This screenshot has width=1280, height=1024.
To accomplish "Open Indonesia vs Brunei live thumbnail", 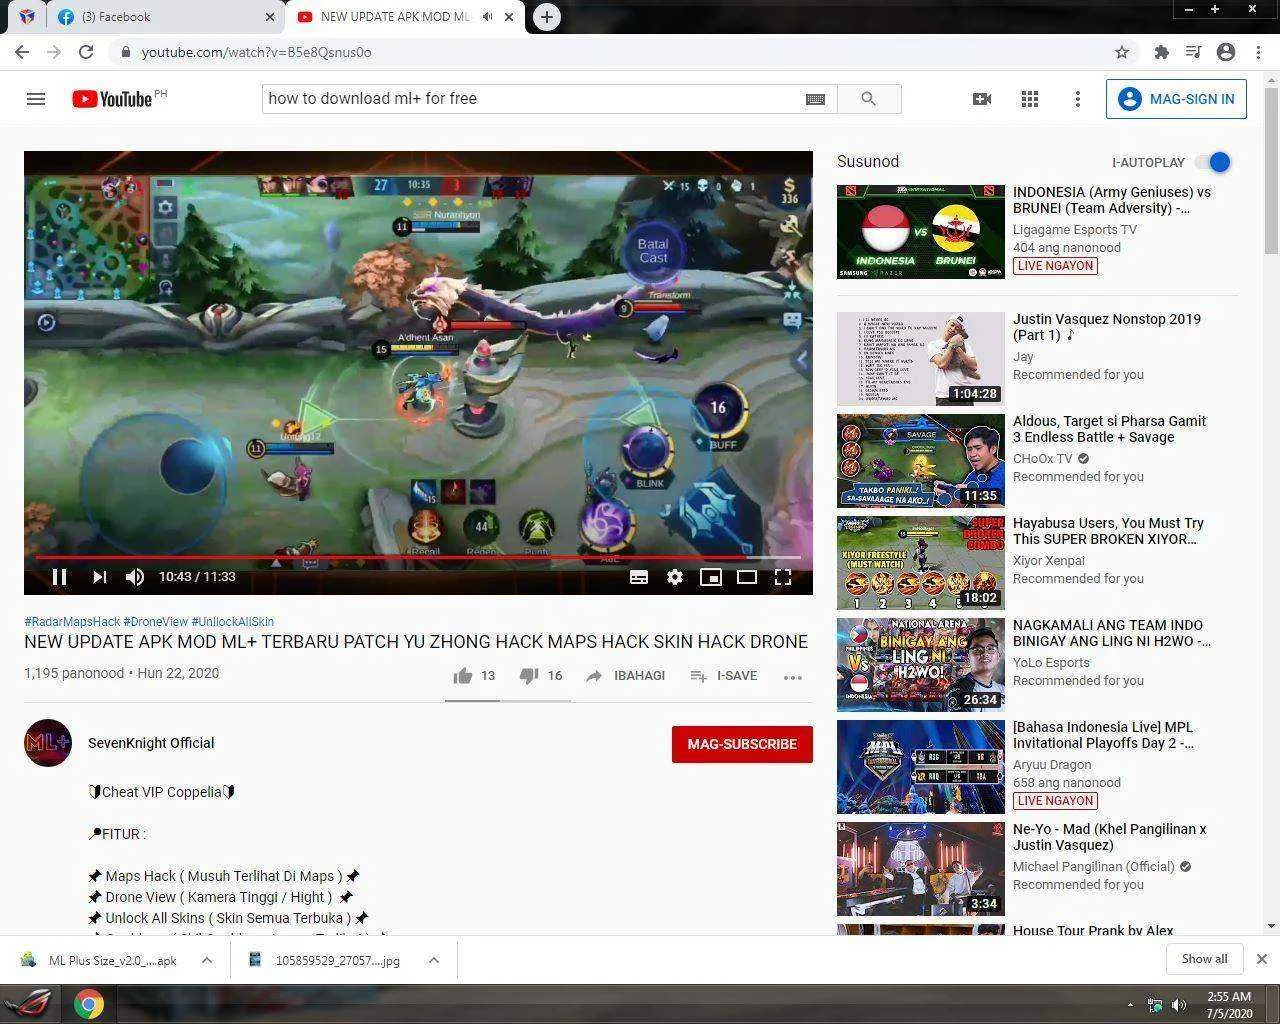I will click(x=921, y=232).
